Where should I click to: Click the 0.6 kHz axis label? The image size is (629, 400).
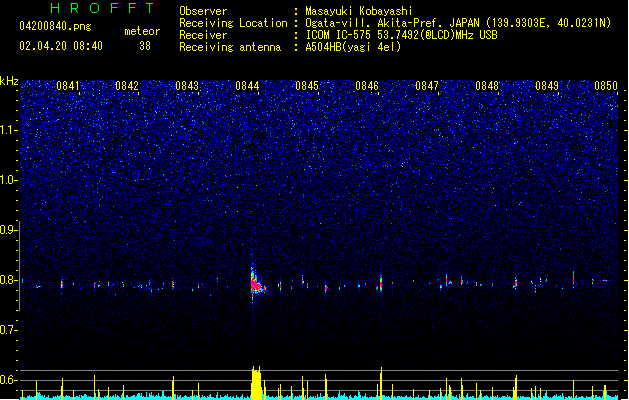pyautogui.click(x=9, y=380)
